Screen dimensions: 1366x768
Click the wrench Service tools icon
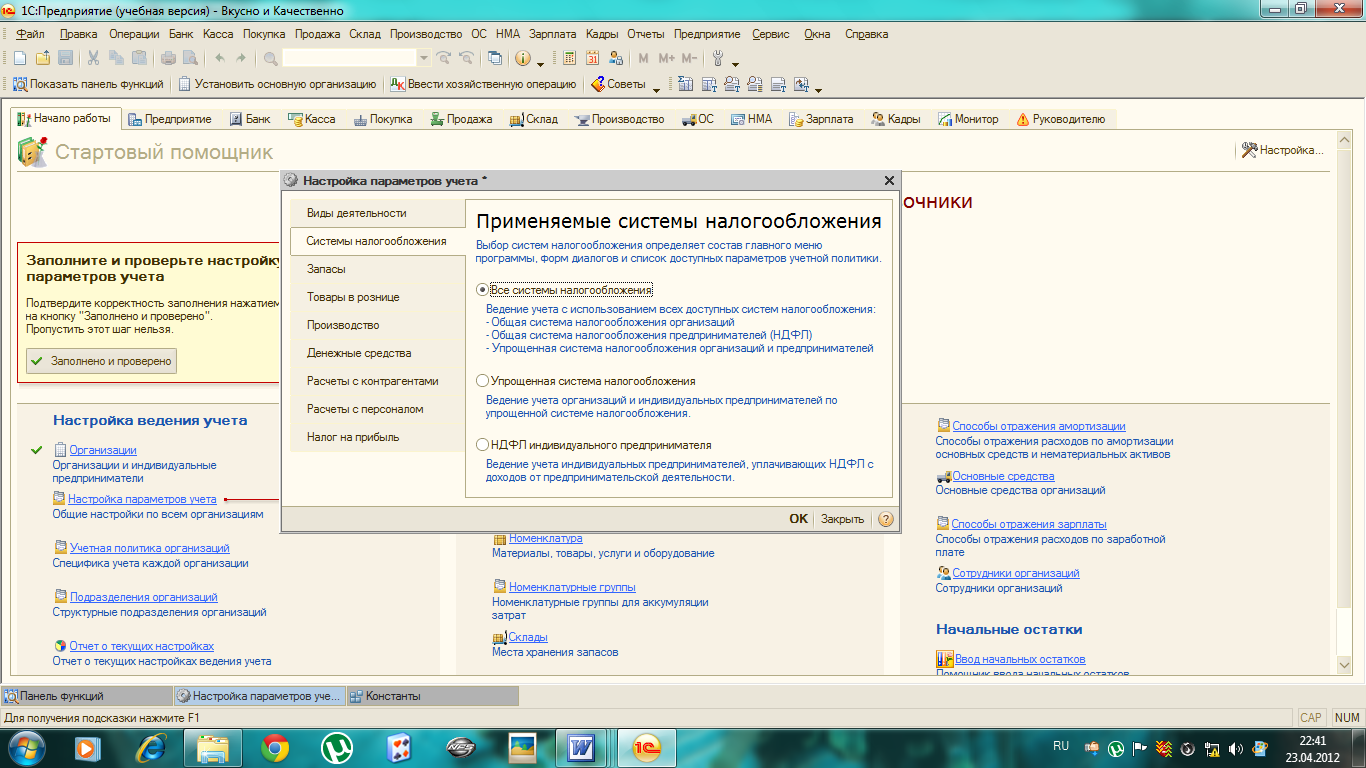(x=718, y=58)
